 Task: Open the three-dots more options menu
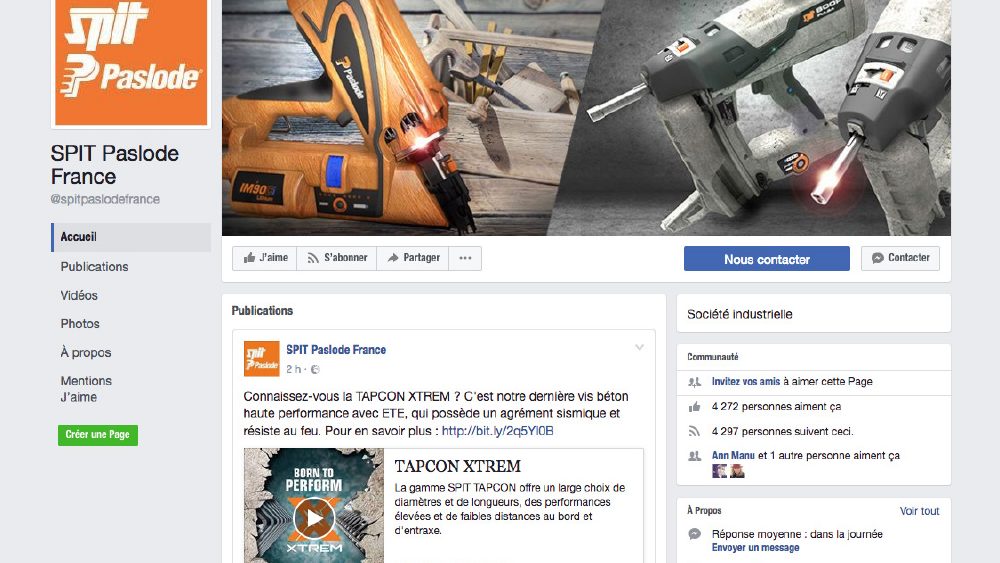pos(465,258)
